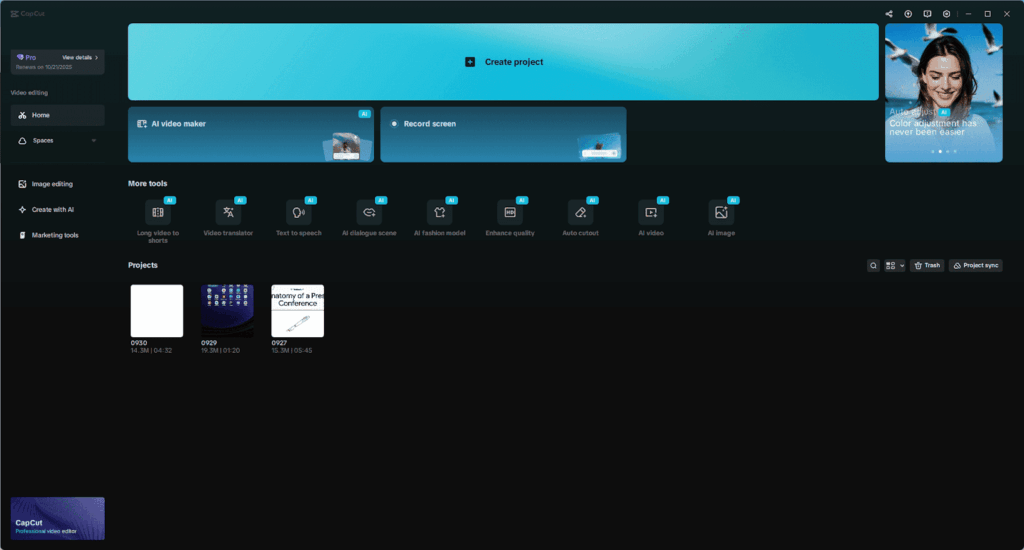This screenshot has width=1024, height=550.
Task: Open the 0929 project thumbnail
Action: click(x=227, y=311)
